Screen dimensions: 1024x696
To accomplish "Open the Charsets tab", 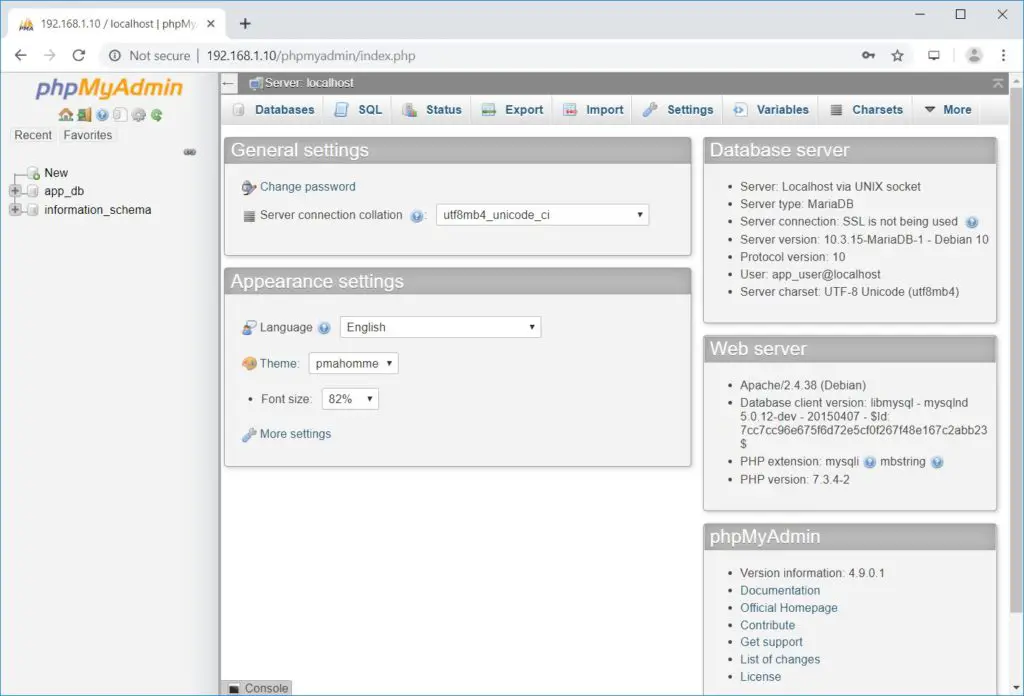I will (x=866, y=110).
